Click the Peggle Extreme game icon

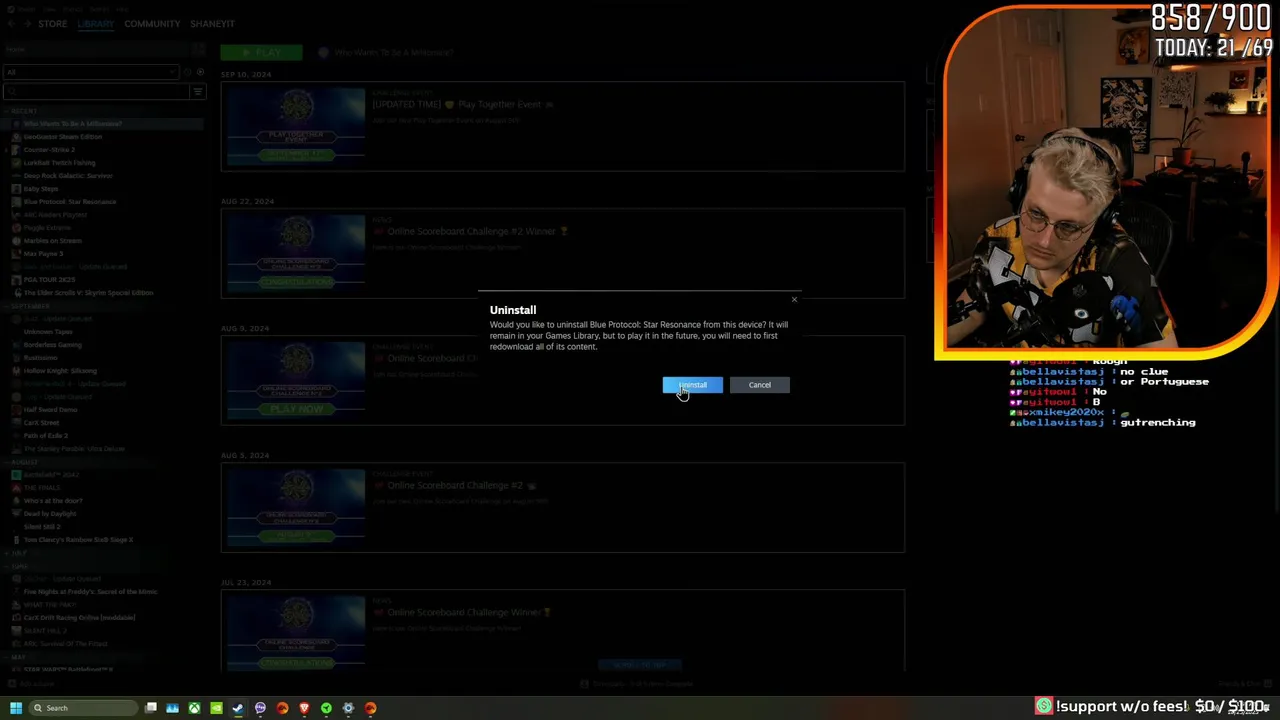coord(16,228)
